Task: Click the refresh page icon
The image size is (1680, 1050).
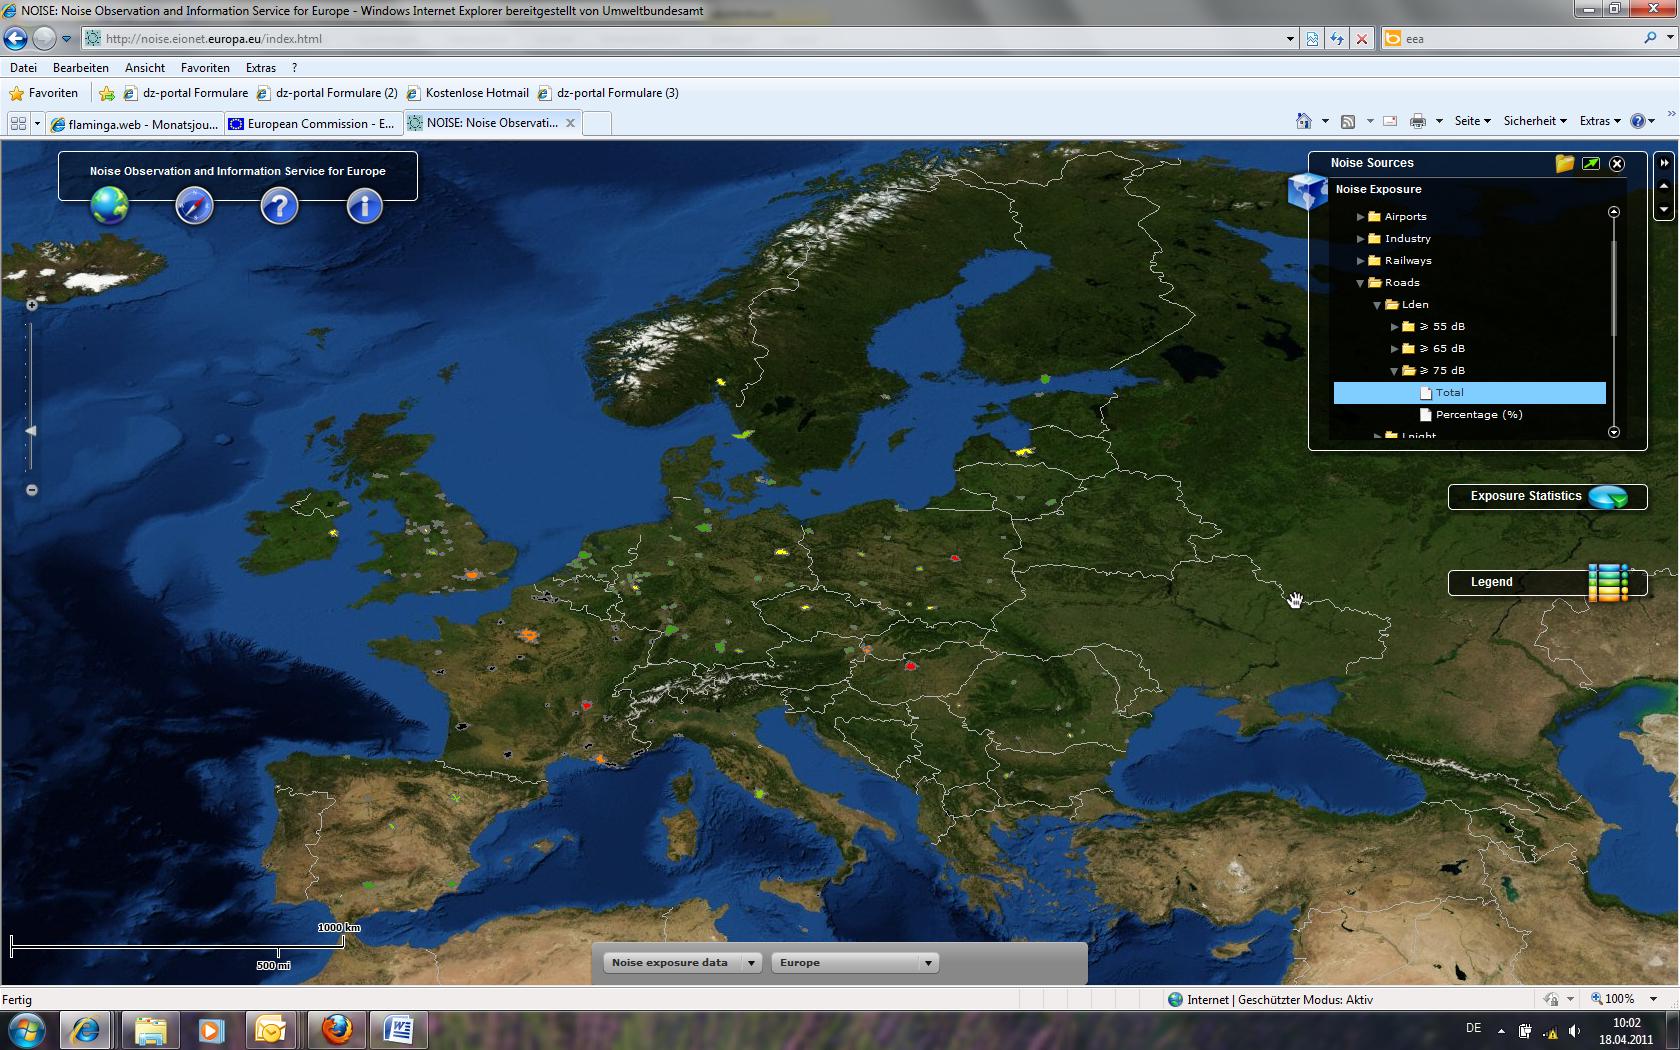Action: 1337,39
